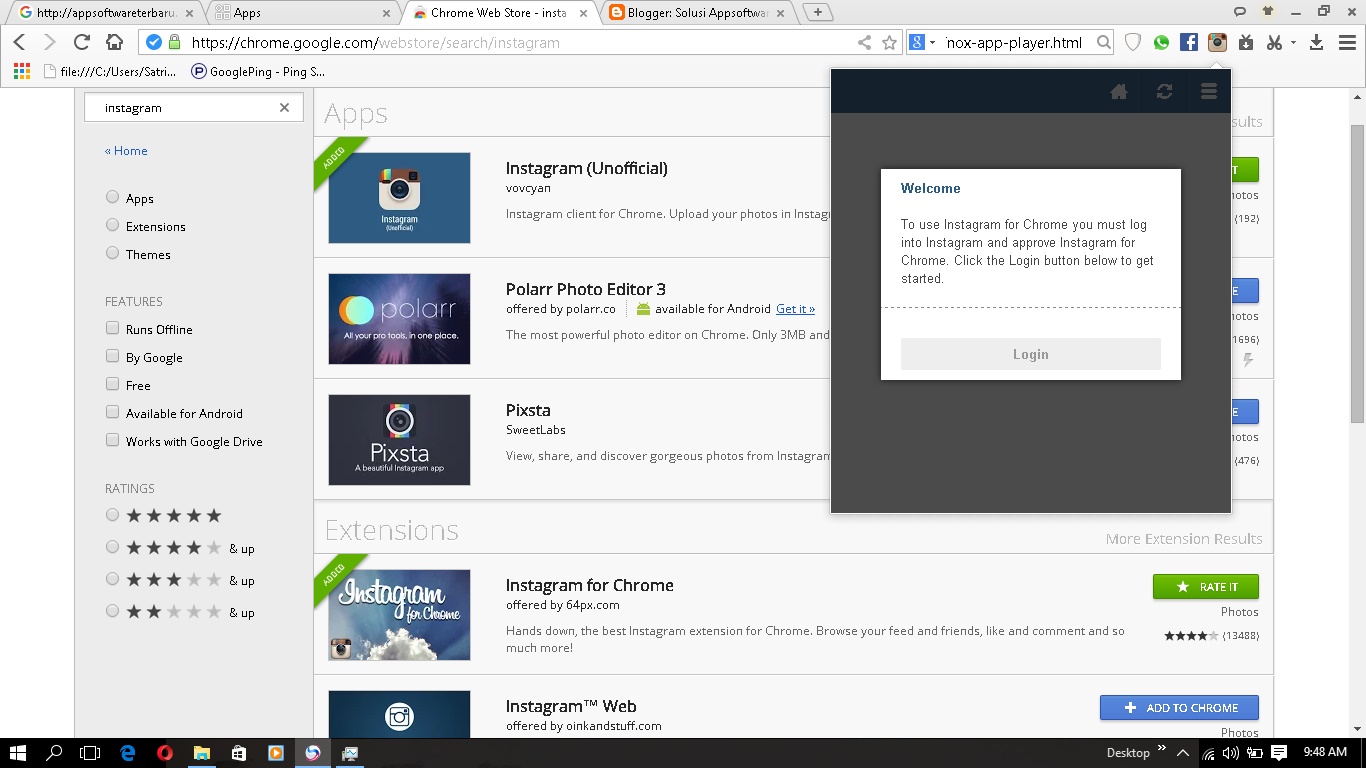The width and height of the screenshot is (1366, 768).
Task: Reload the current page
Action: (x=82, y=42)
